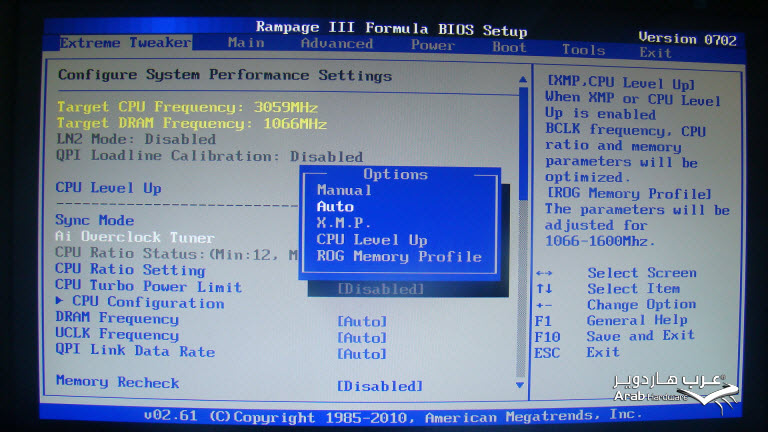Switch to the Main tab

tap(246, 43)
